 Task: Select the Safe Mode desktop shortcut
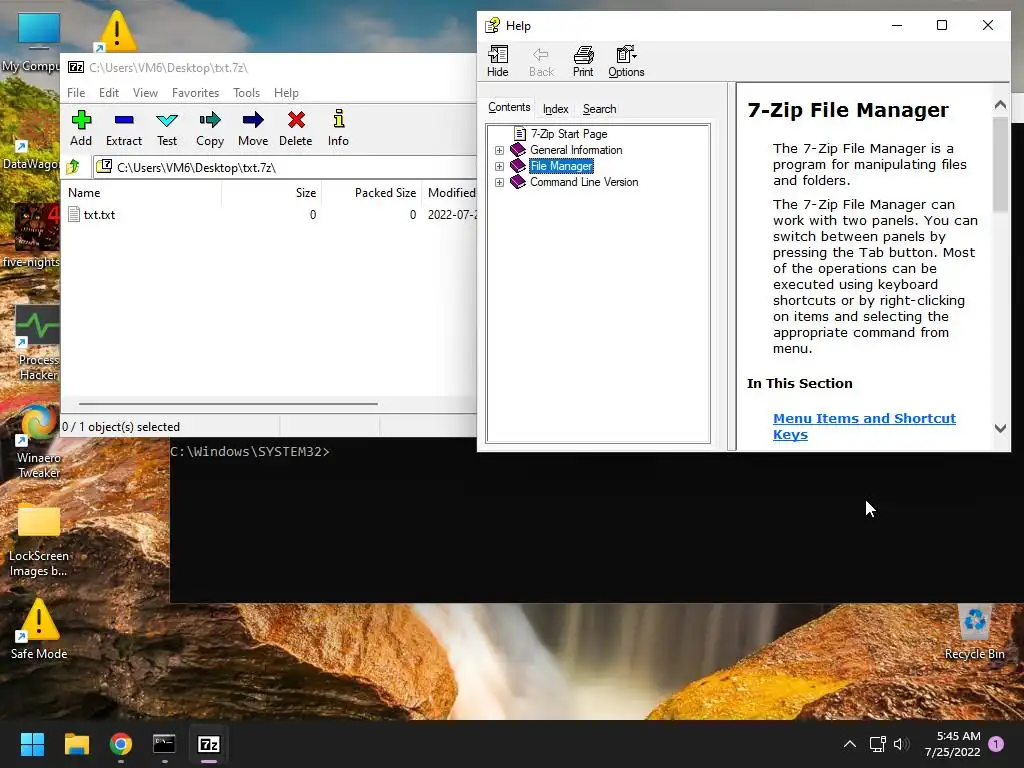pos(39,628)
